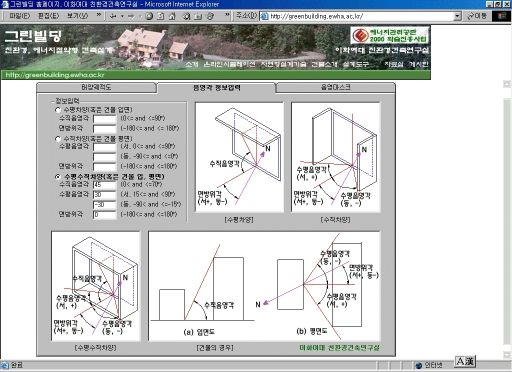The image size is (512, 372).
Task: Click the browser Back arrow button
Action: 113,16
